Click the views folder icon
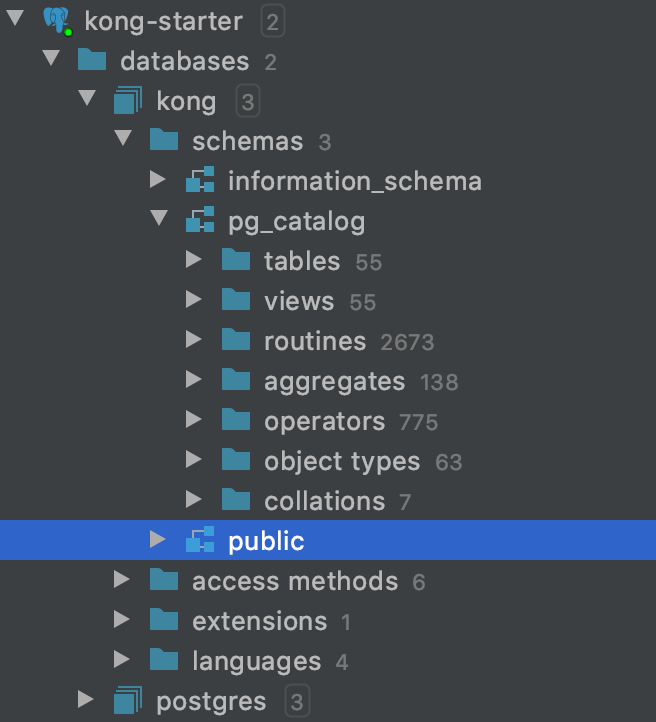Image resolution: width=656 pixels, height=722 pixels. [x=236, y=300]
